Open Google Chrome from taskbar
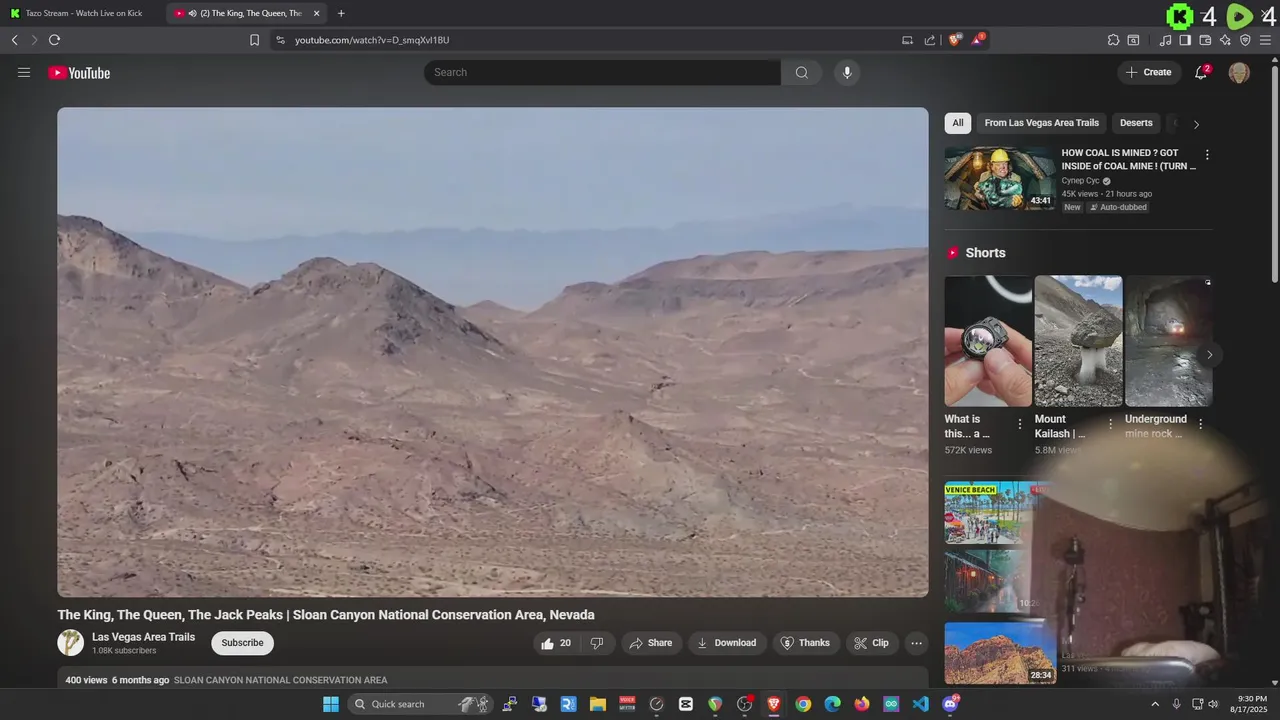The width and height of the screenshot is (1280, 720). tap(803, 704)
